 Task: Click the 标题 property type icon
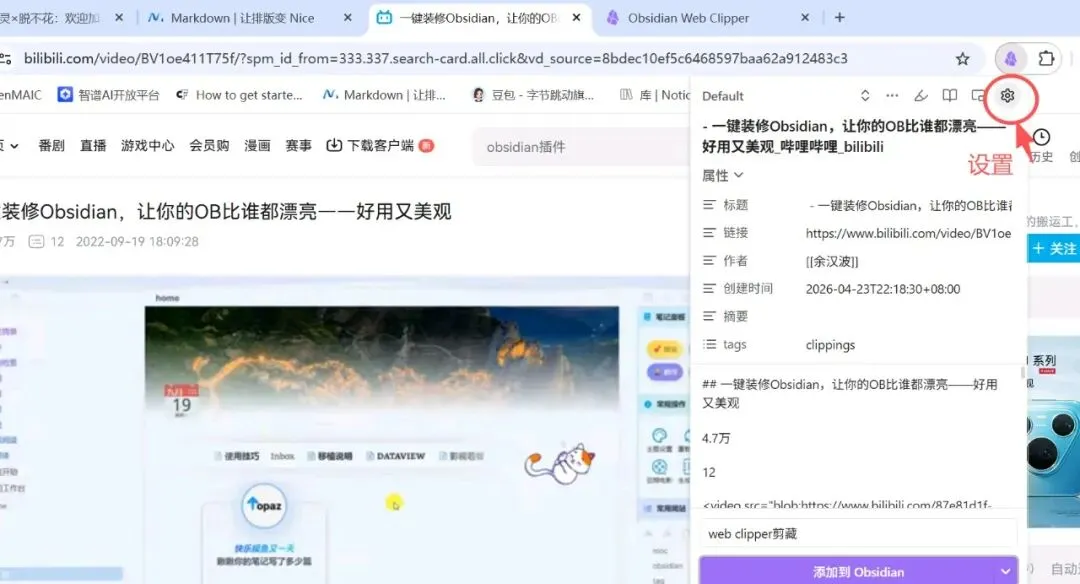709,205
